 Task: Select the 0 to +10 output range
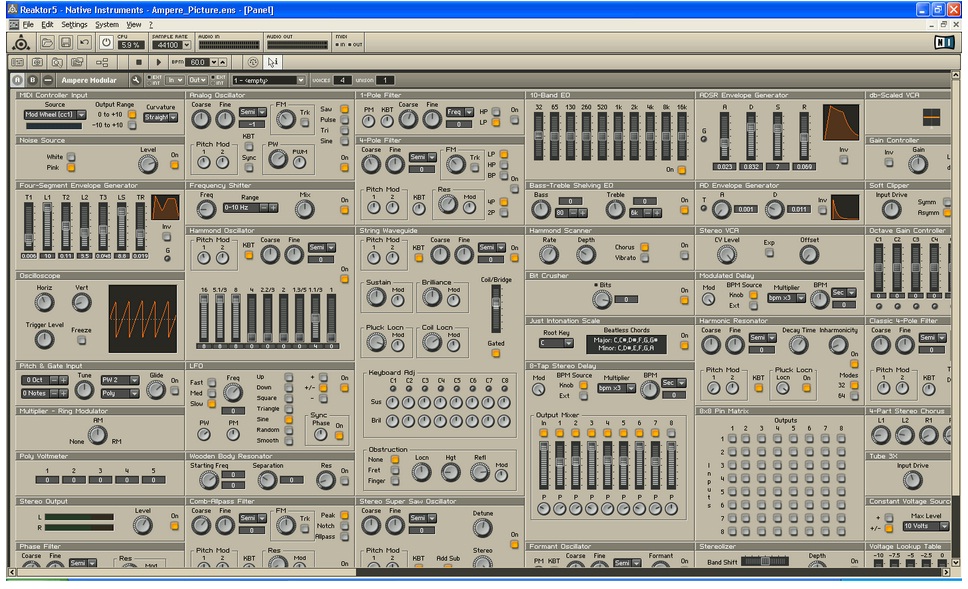(131, 114)
